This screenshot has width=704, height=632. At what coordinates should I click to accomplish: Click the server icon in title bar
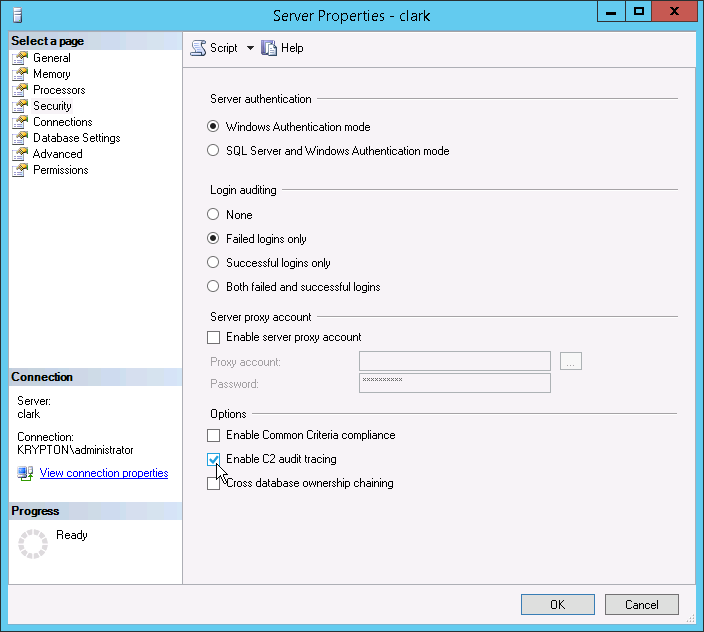pyautogui.click(x=18, y=15)
